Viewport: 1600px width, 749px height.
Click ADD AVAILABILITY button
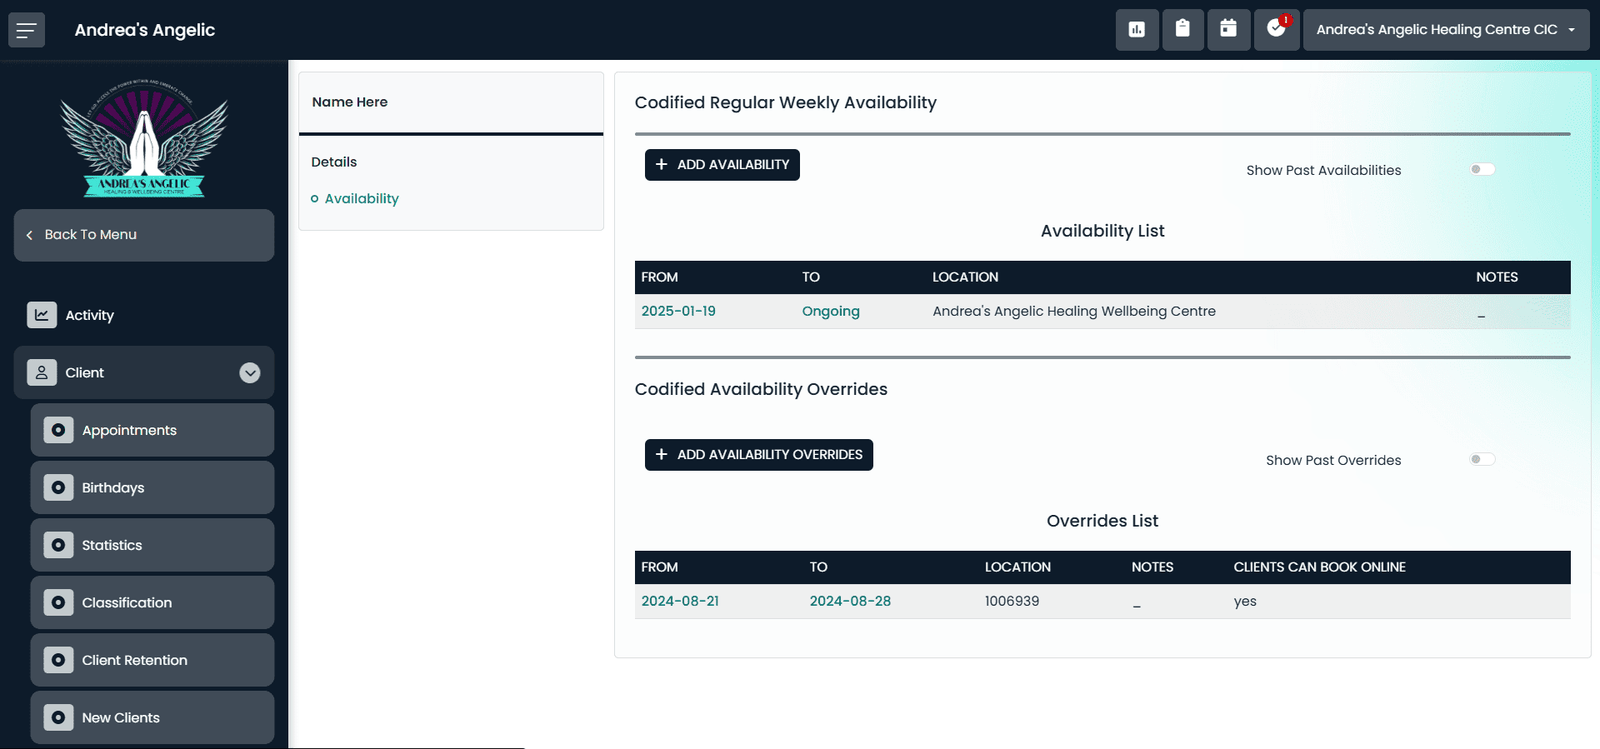(722, 165)
